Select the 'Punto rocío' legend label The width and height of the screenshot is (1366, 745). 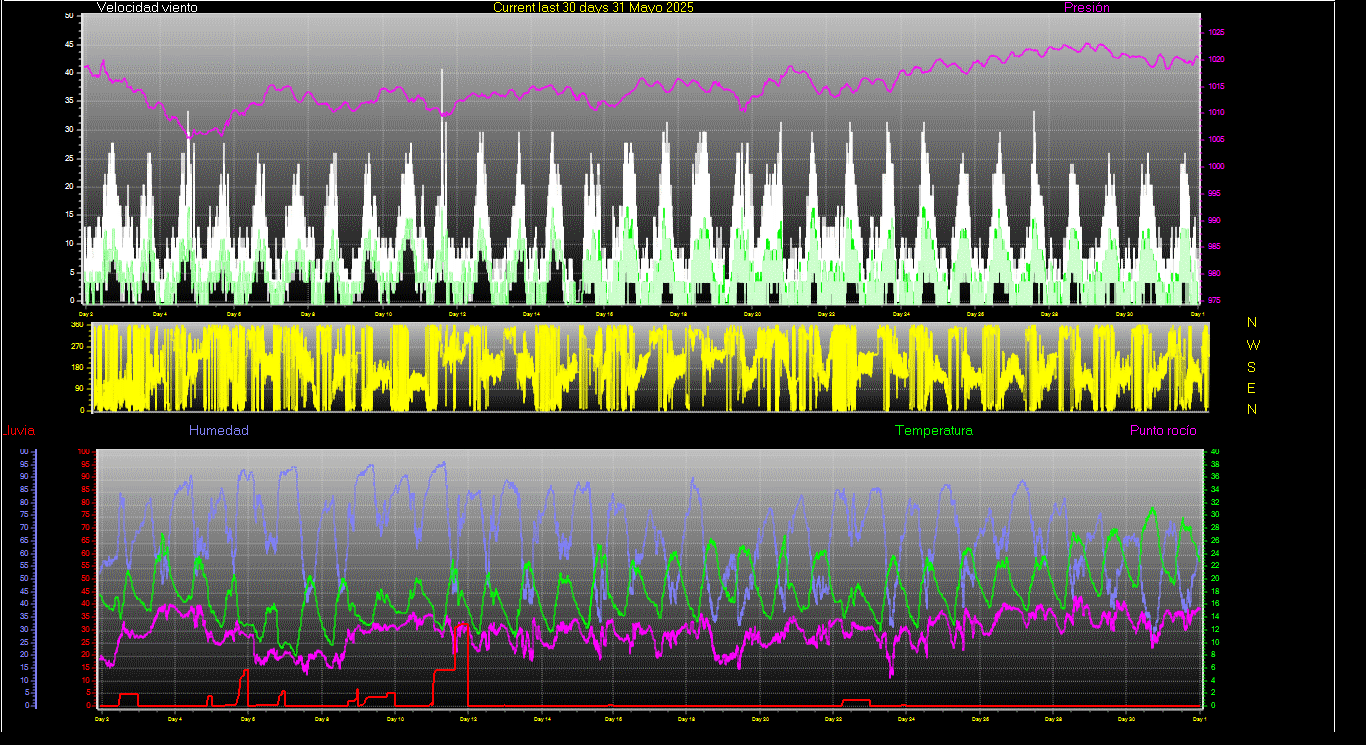tap(1163, 431)
